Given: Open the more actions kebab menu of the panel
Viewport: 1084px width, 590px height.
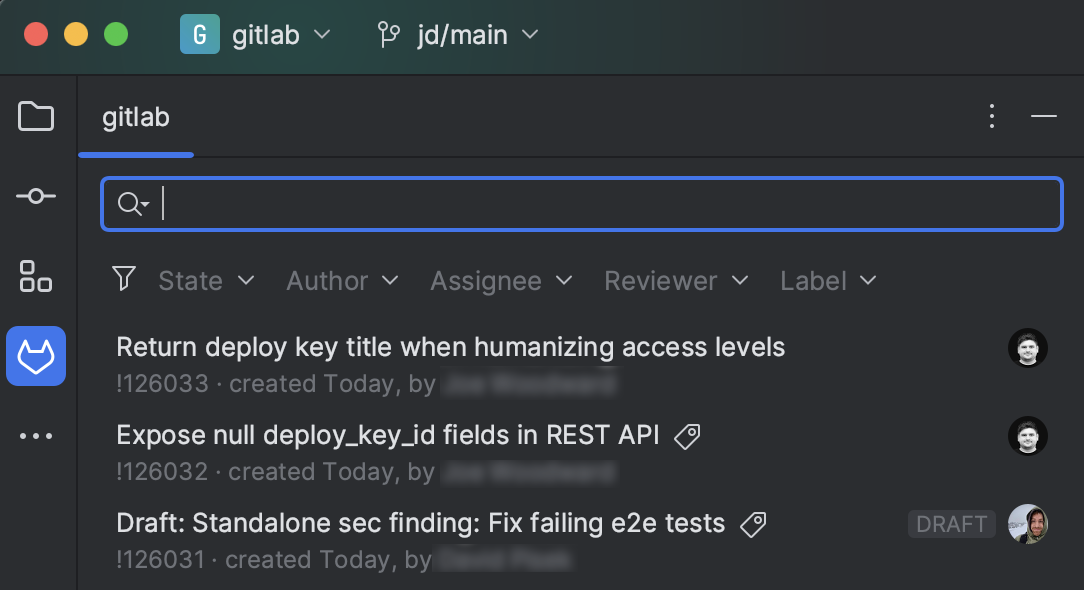Looking at the screenshot, I should click(991, 116).
